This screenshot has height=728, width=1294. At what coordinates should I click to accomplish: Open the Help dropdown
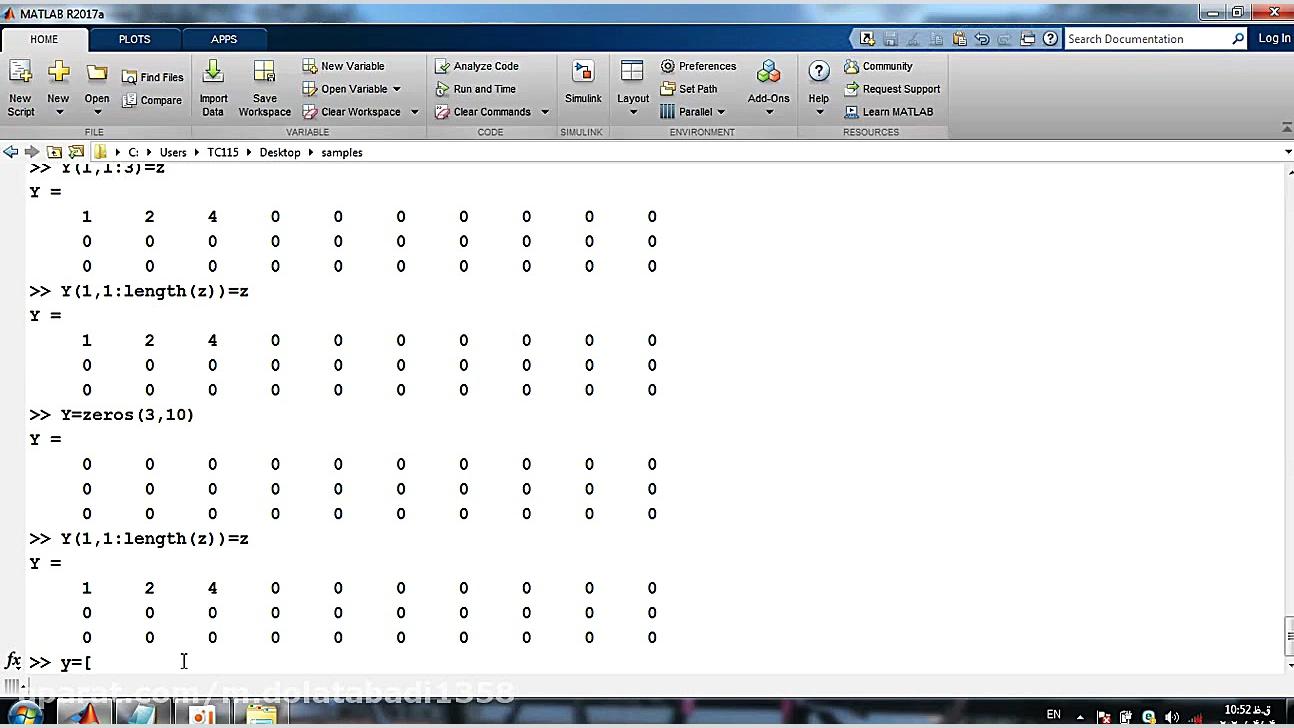[x=819, y=87]
